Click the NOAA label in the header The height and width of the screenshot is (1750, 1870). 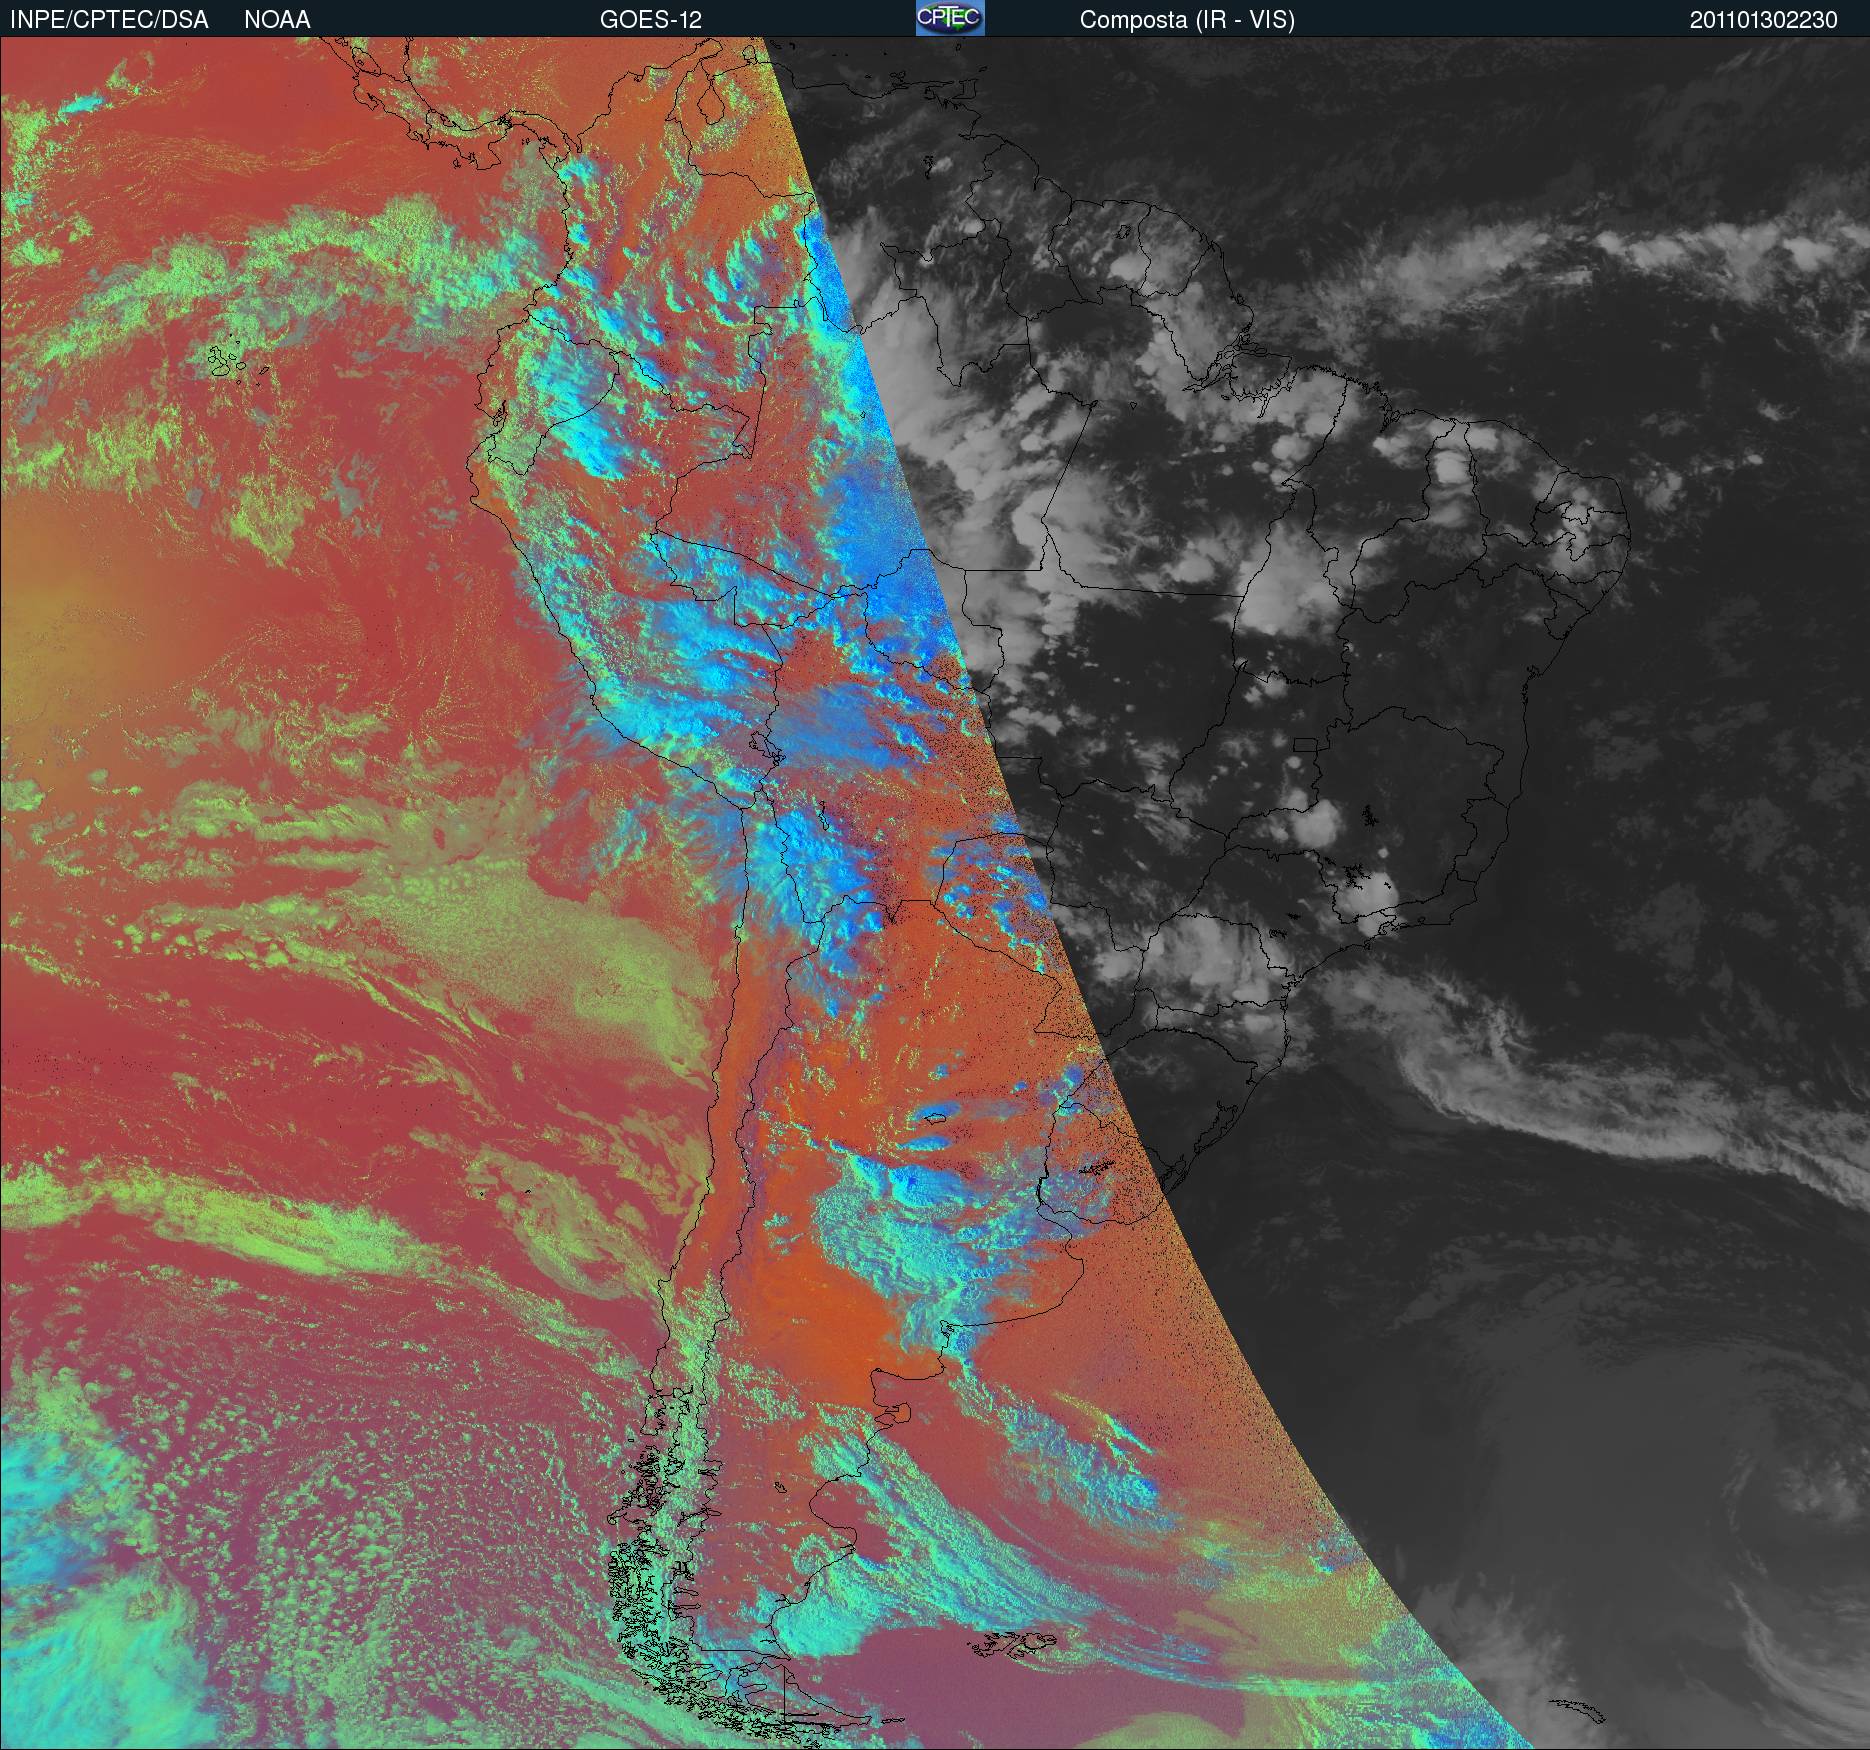[x=277, y=20]
